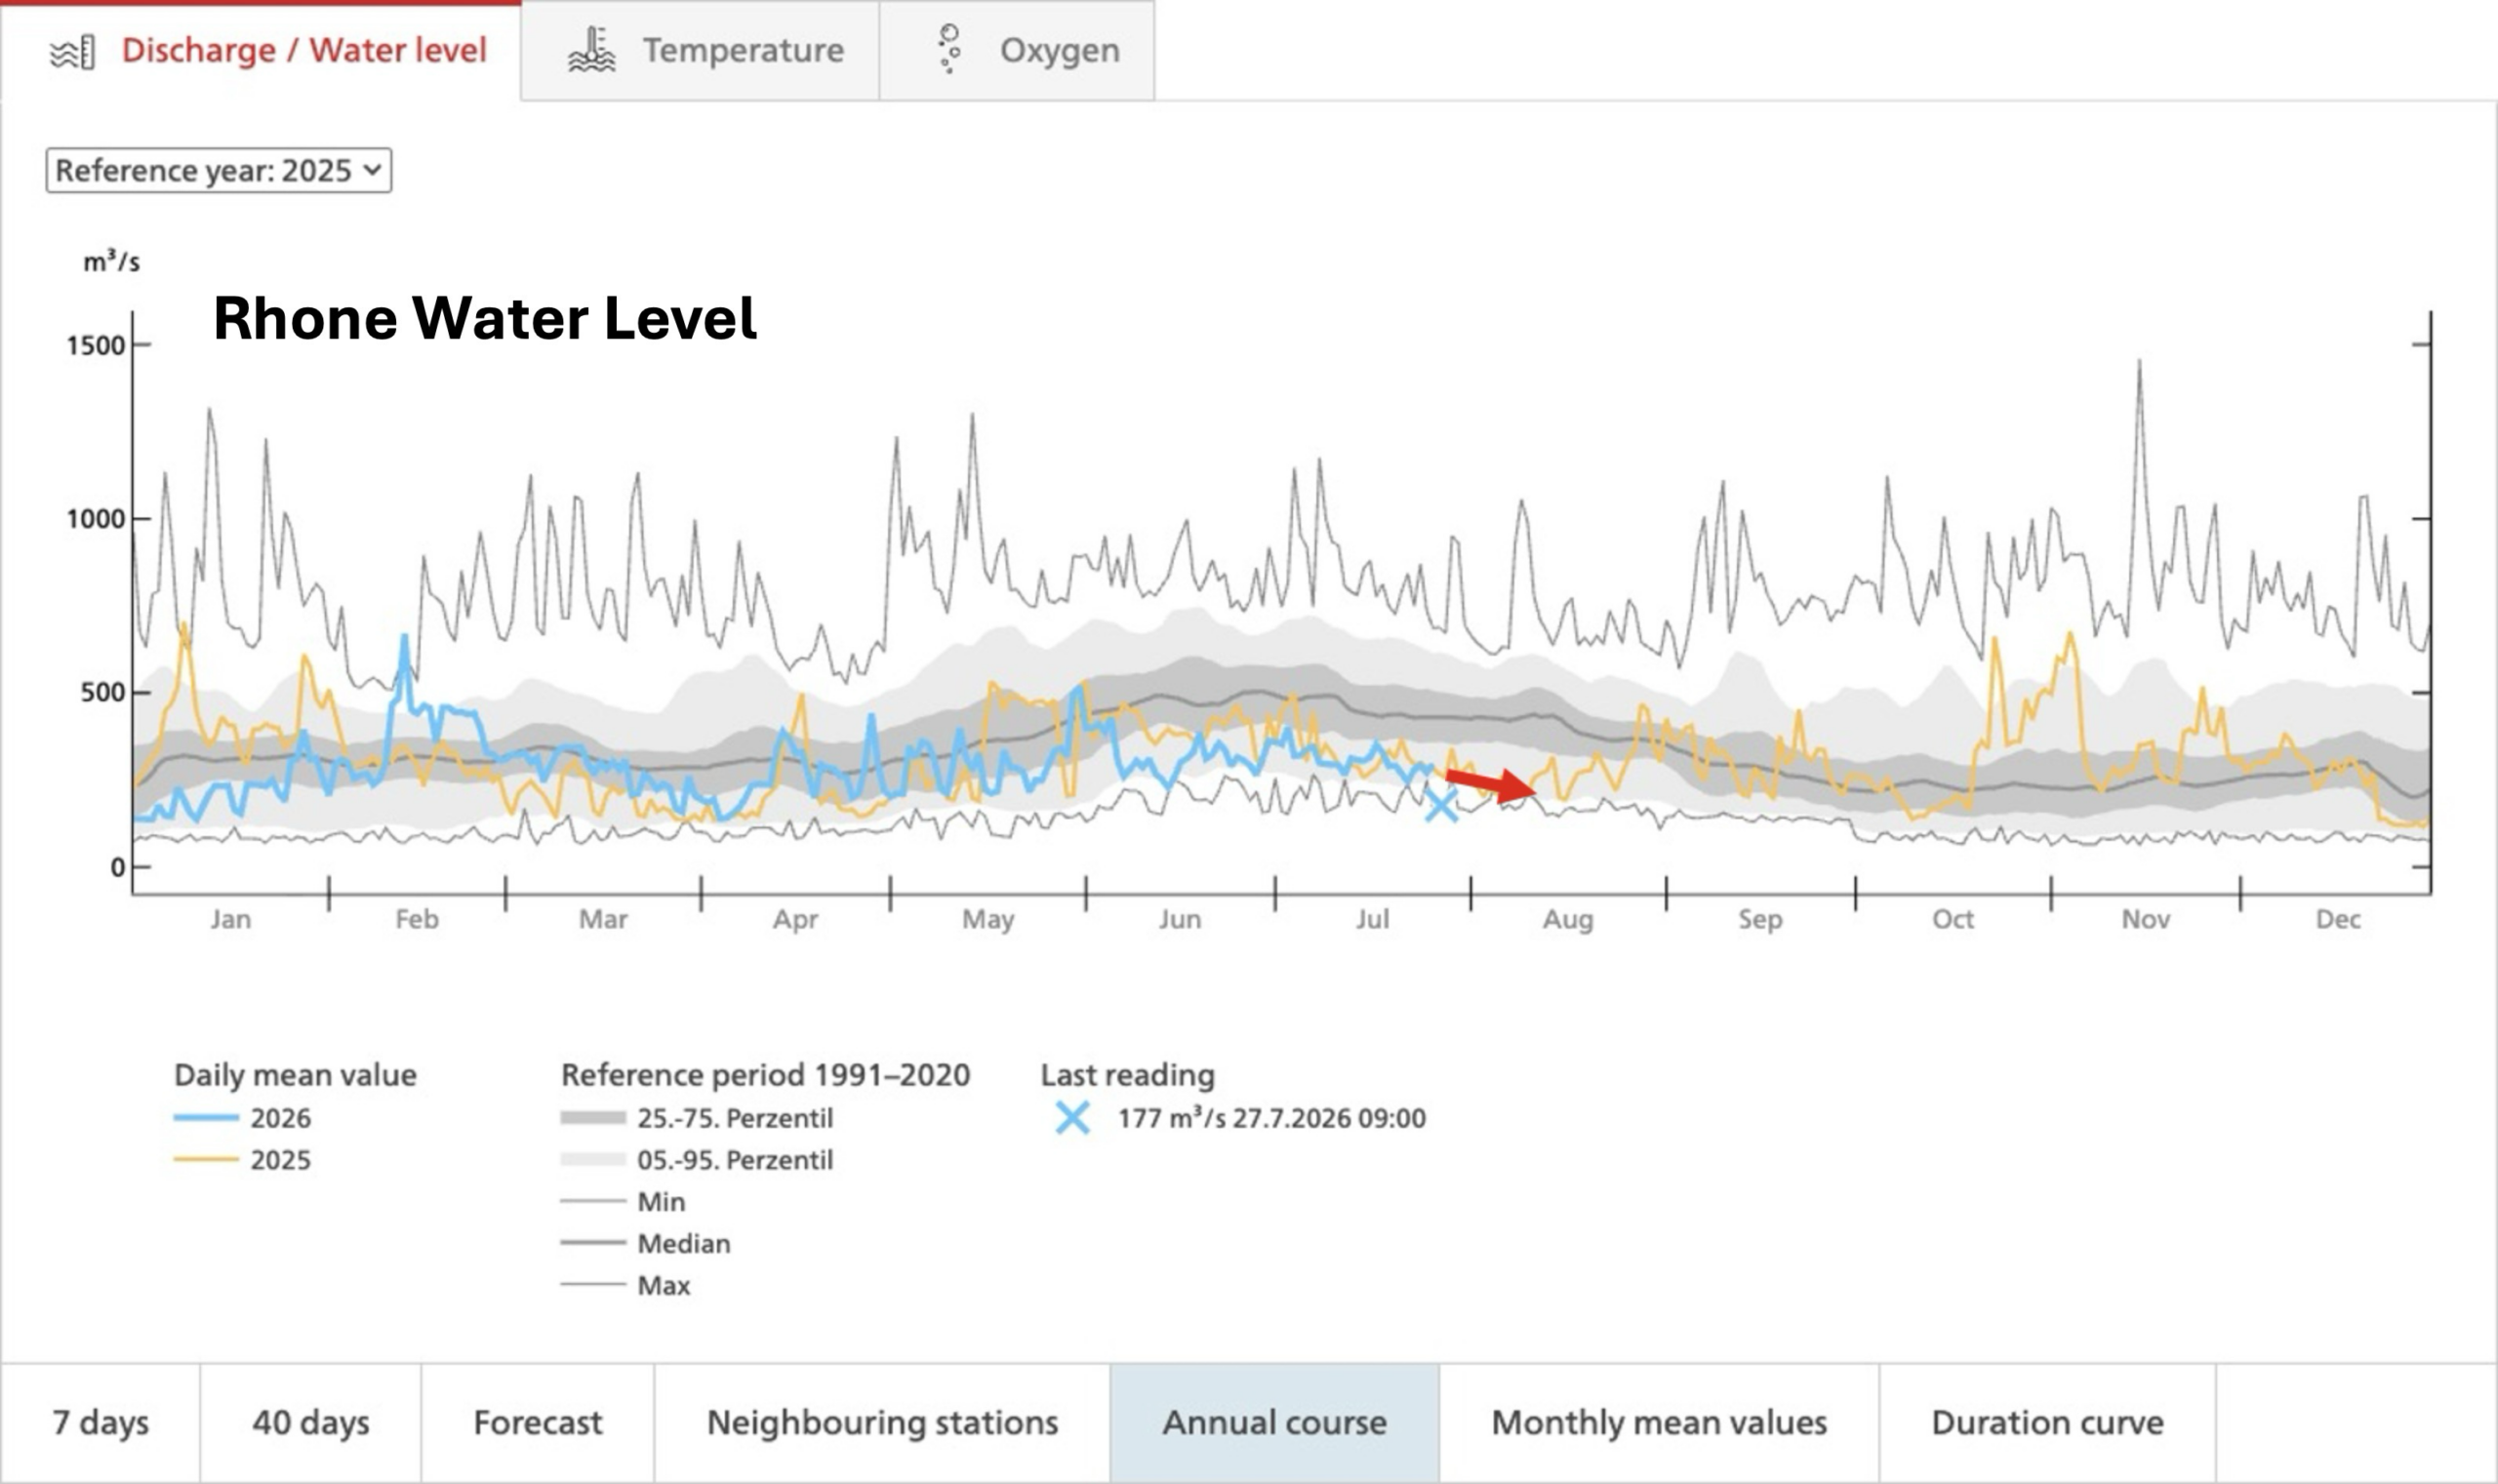The image size is (2498, 1484).
Task: Click the 'Jun' month axis label
Action: coord(1180,919)
